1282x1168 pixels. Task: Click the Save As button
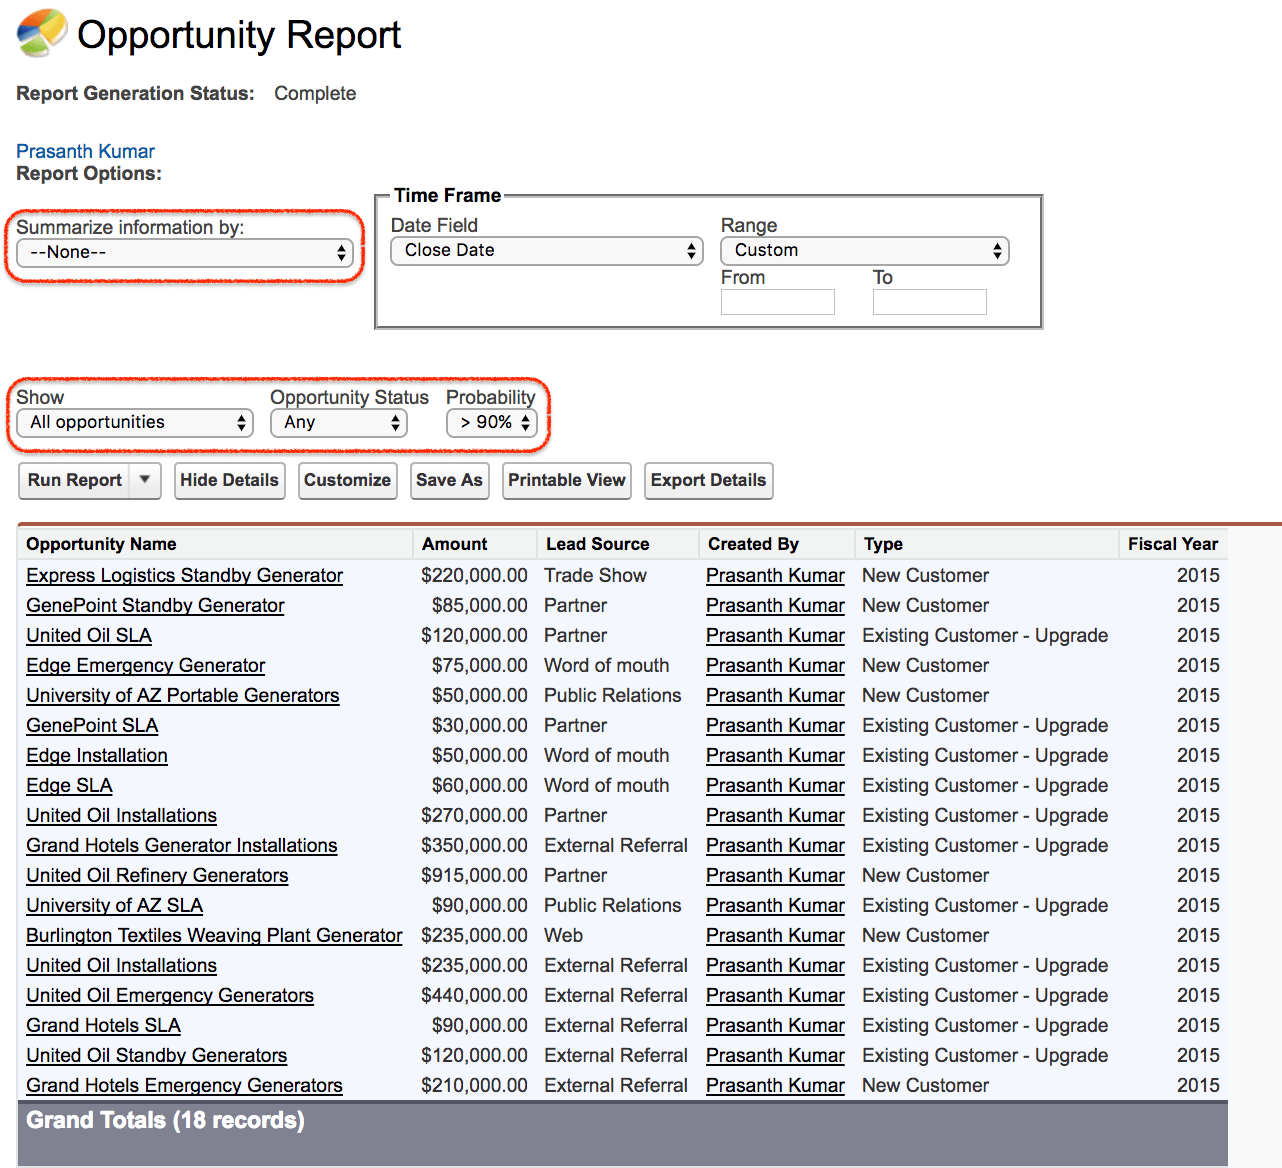(449, 480)
